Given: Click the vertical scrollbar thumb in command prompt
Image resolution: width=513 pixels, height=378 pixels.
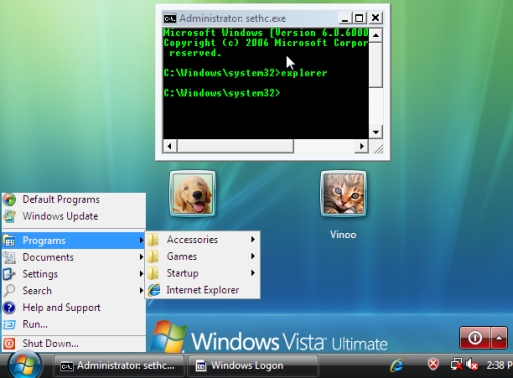Looking at the screenshot, I should tap(376, 64).
